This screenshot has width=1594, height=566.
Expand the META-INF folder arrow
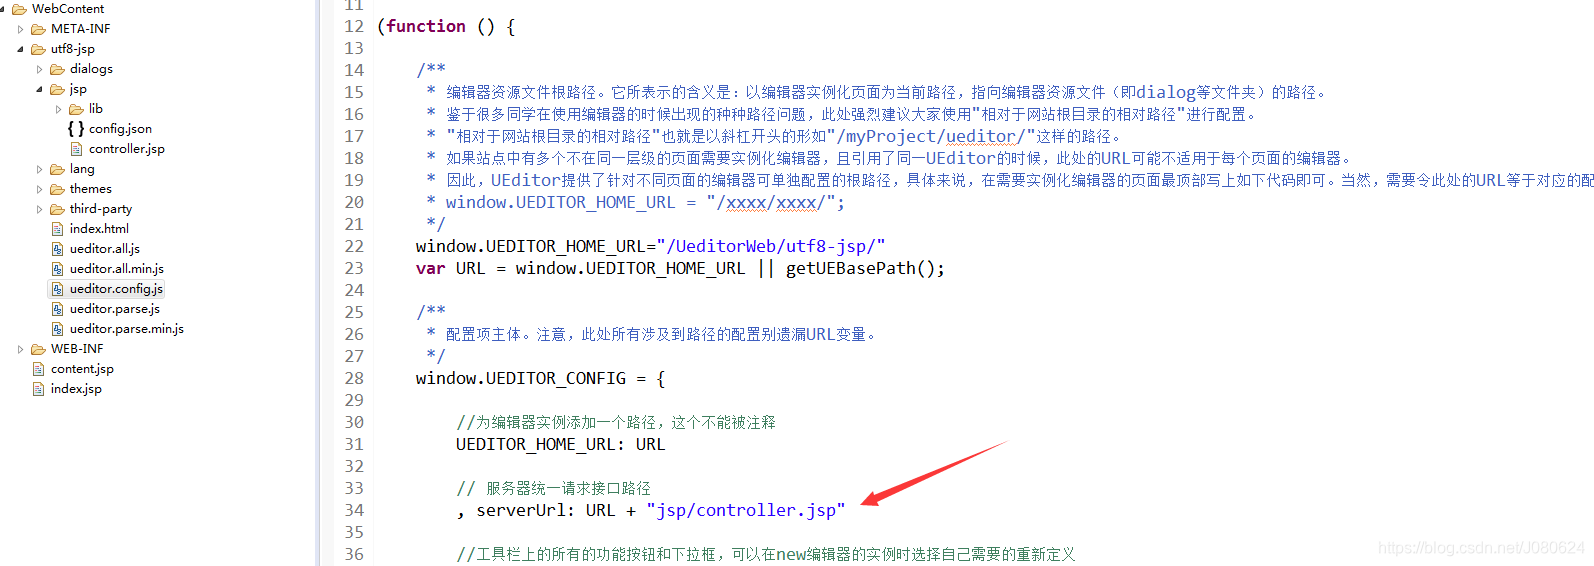[x=20, y=29]
